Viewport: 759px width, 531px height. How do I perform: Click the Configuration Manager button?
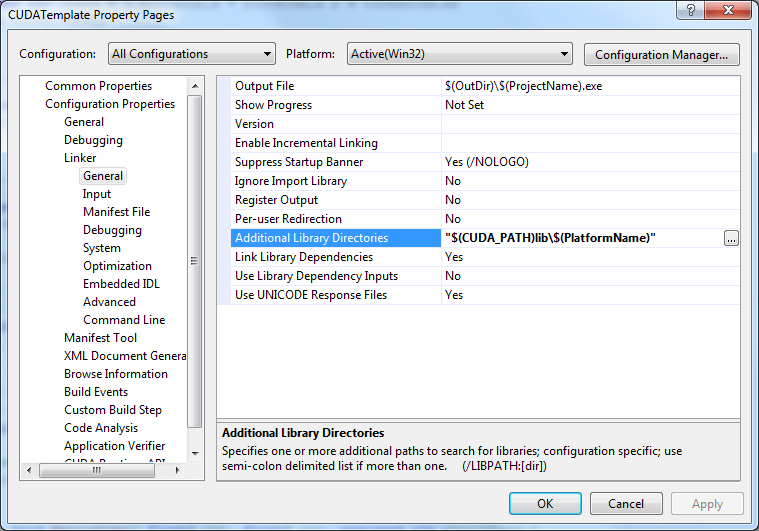tap(661, 55)
